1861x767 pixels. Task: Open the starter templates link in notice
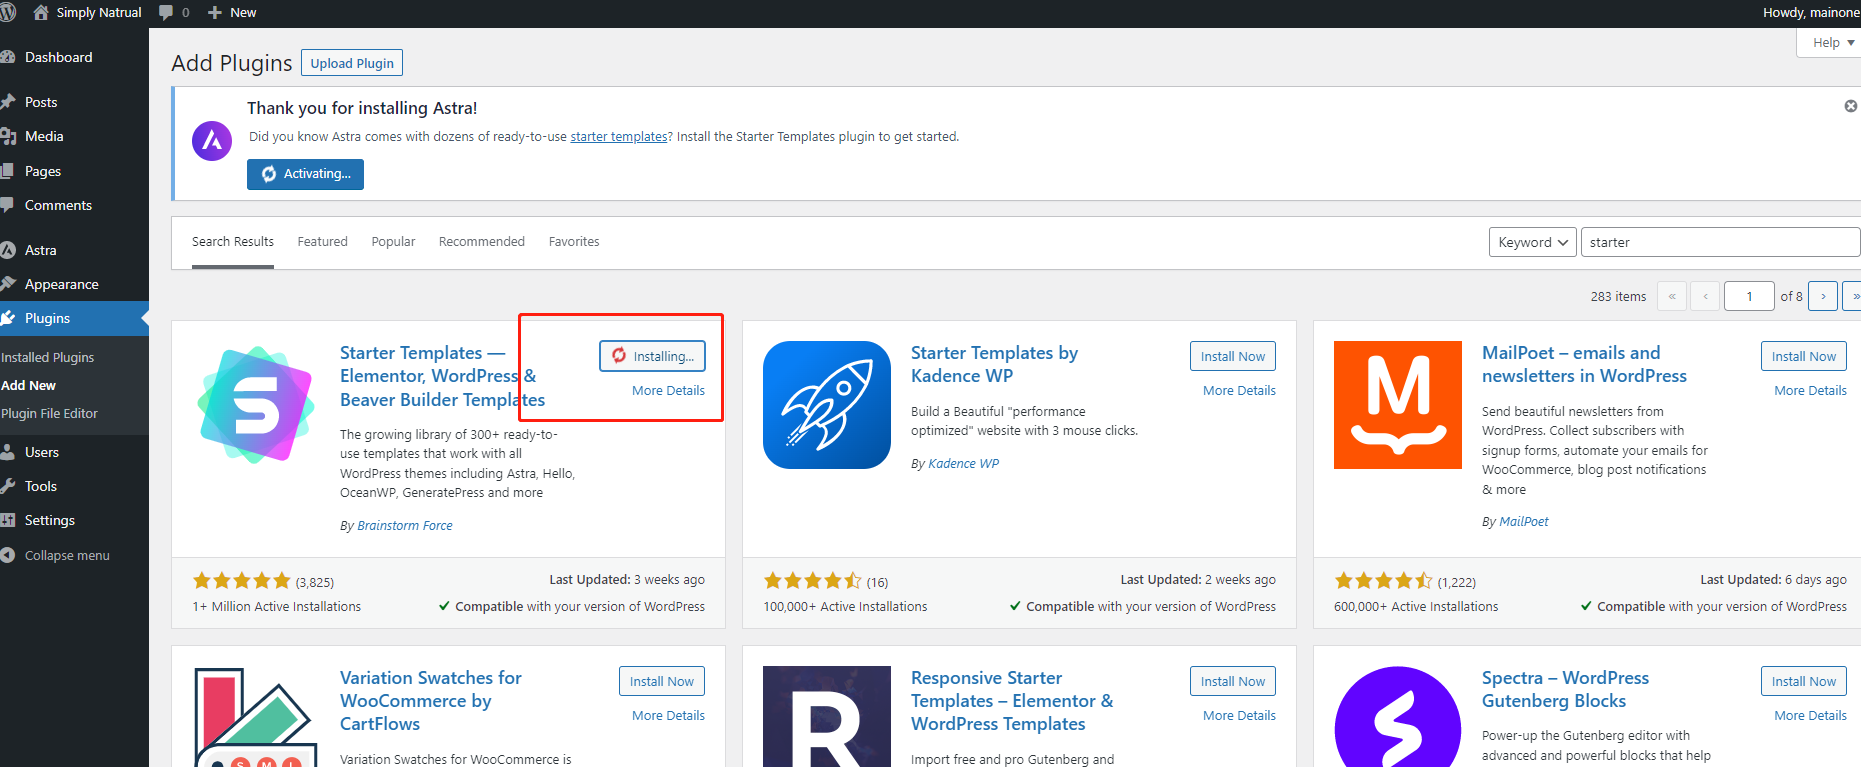[618, 137]
